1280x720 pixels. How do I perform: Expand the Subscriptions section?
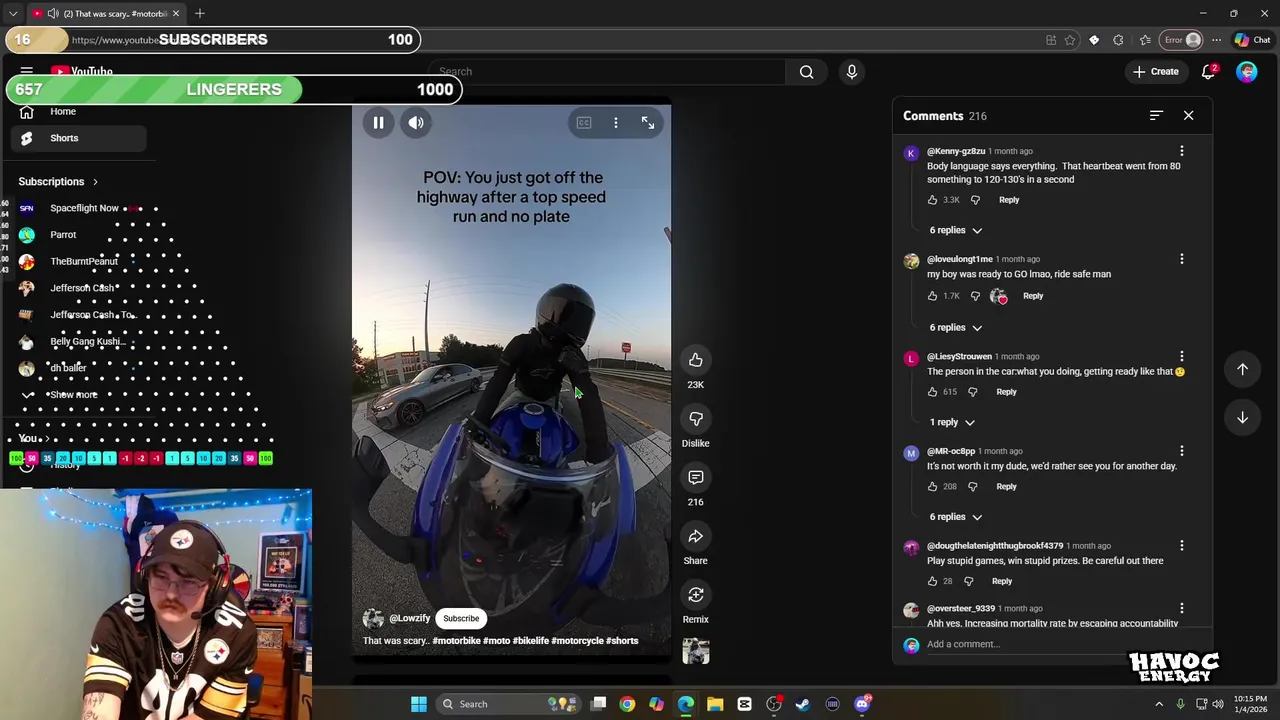click(58, 182)
